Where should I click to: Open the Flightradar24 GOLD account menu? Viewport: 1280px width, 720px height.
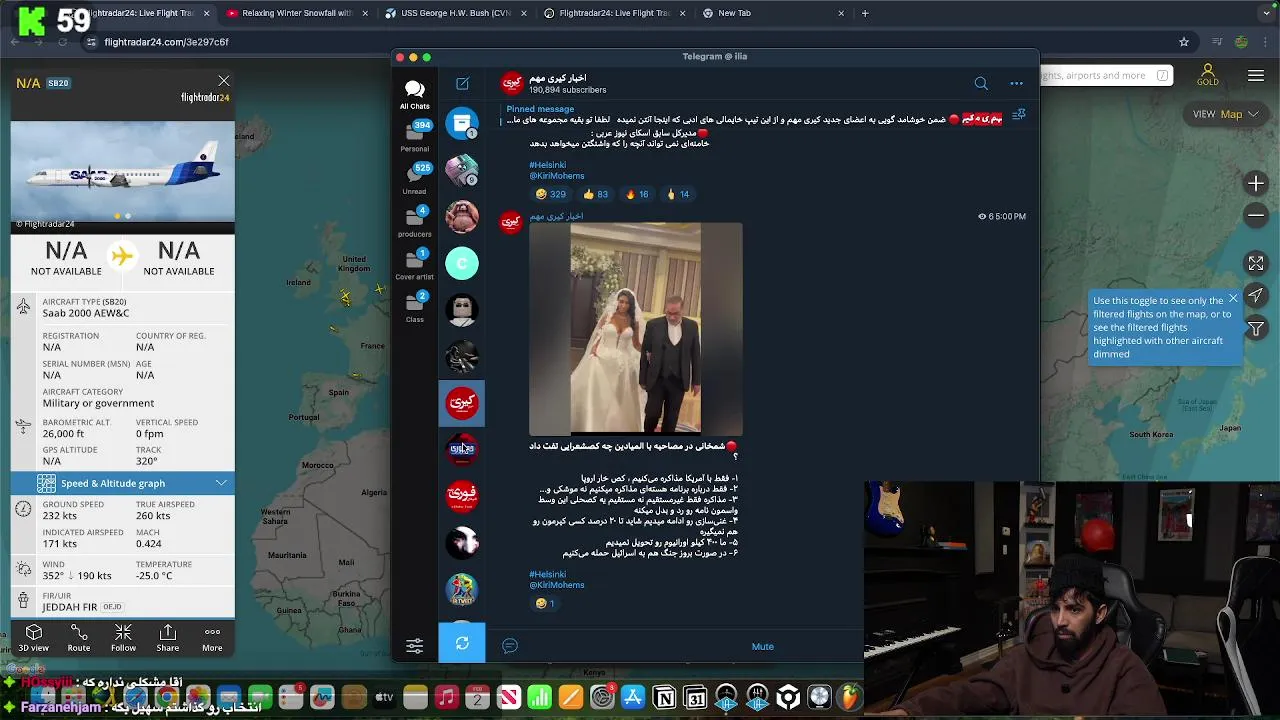pyautogui.click(x=1208, y=75)
